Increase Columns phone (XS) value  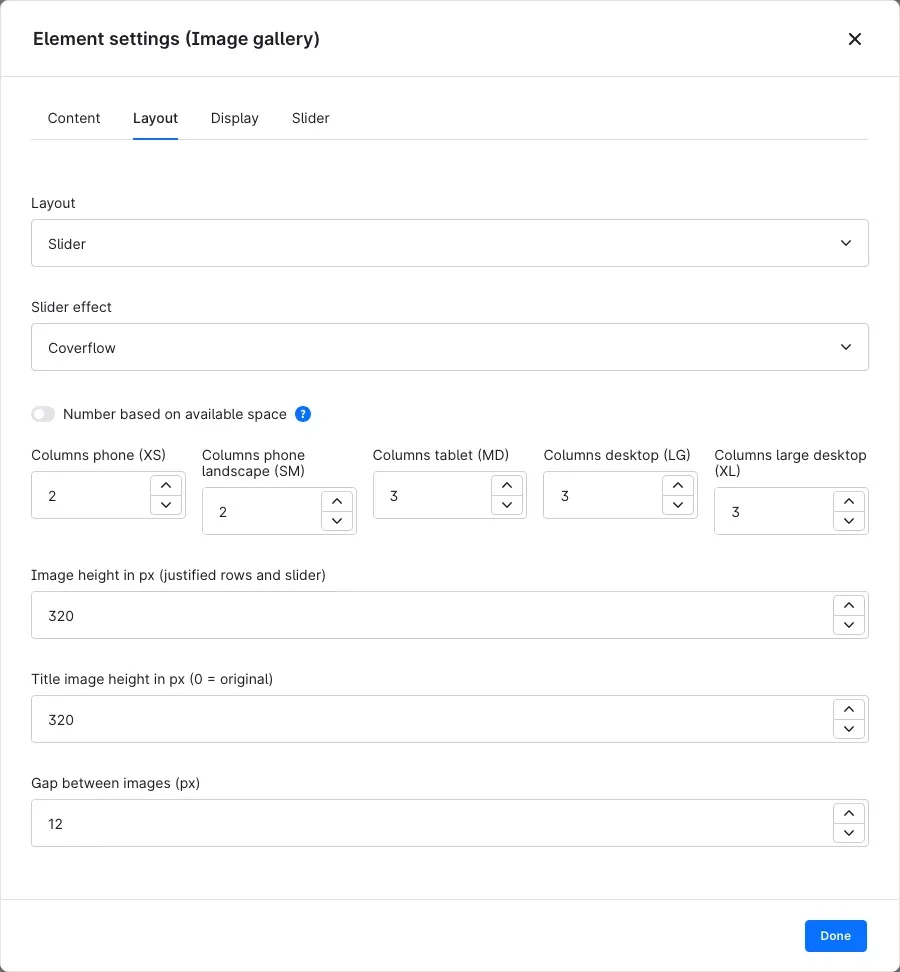coord(166,485)
